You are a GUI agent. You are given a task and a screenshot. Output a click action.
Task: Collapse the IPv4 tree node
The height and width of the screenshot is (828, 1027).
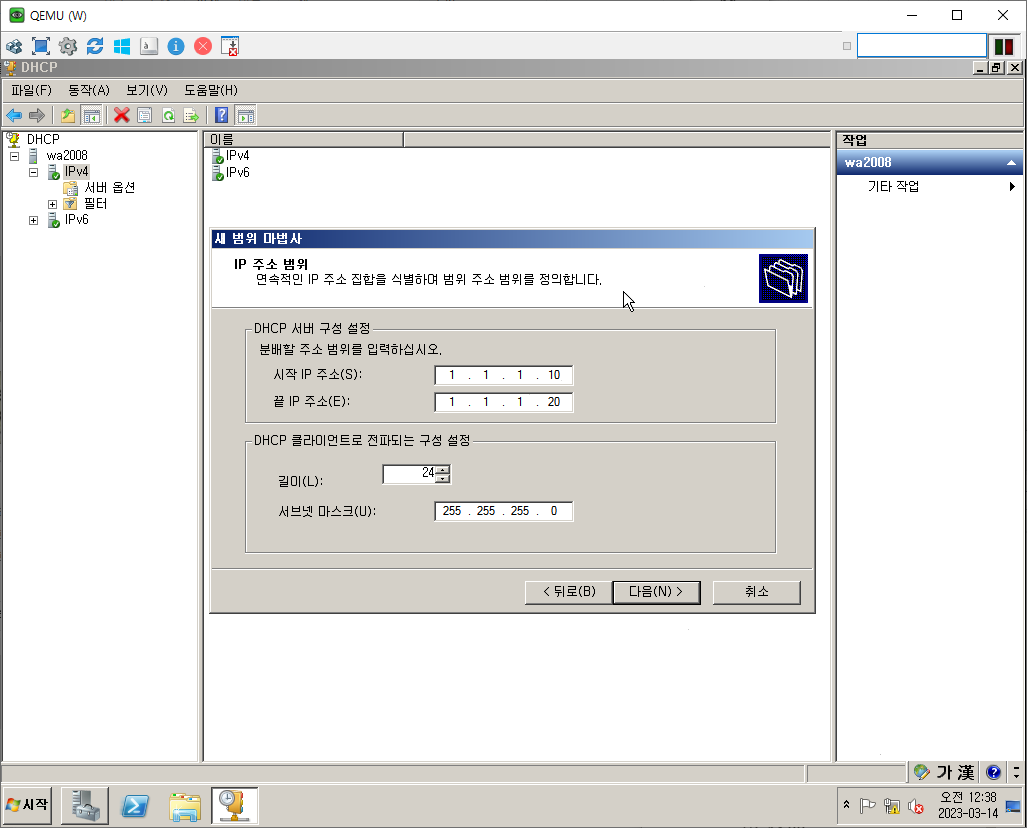coord(33,172)
